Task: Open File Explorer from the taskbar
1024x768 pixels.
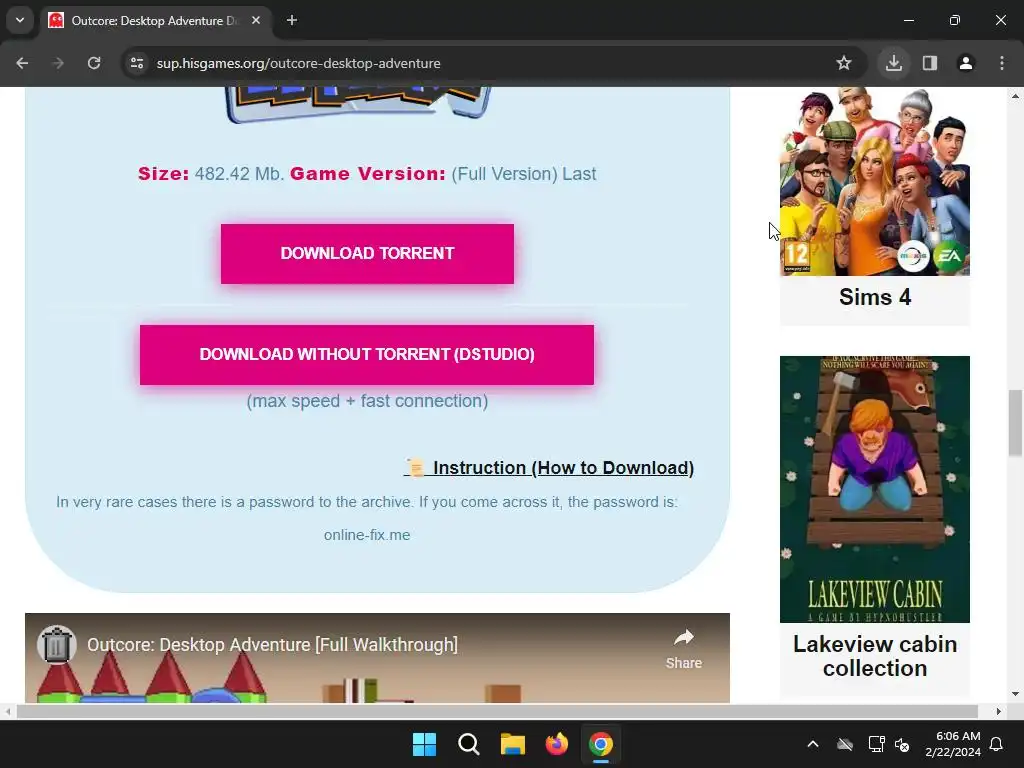Action: (x=513, y=744)
